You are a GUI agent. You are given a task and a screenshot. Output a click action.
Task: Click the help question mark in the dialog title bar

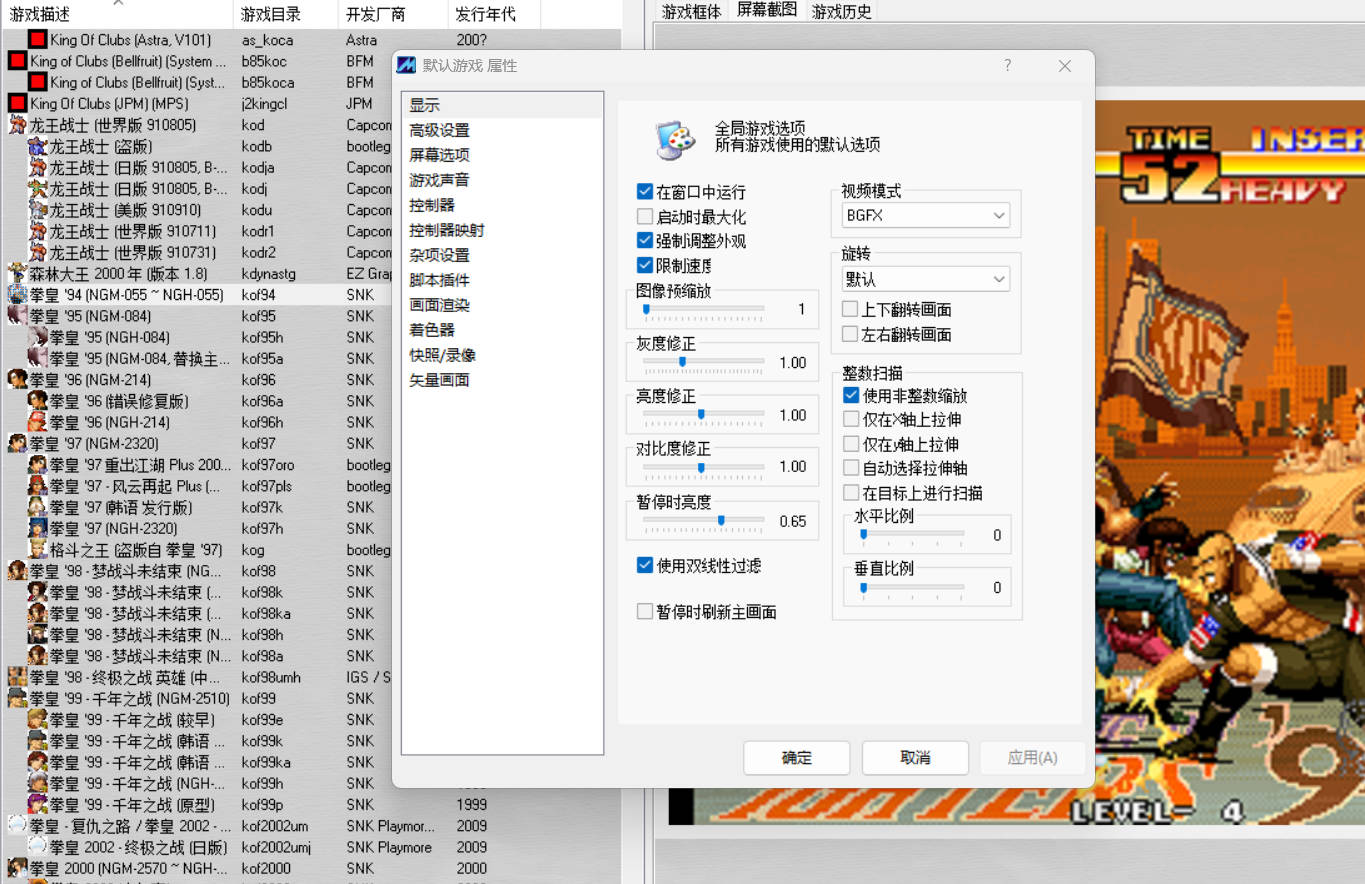pos(1007,65)
